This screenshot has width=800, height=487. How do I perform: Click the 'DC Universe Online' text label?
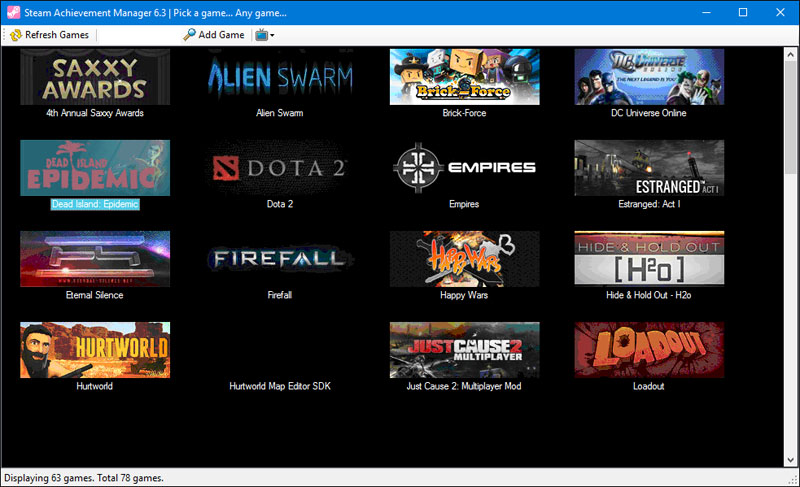coord(649,113)
